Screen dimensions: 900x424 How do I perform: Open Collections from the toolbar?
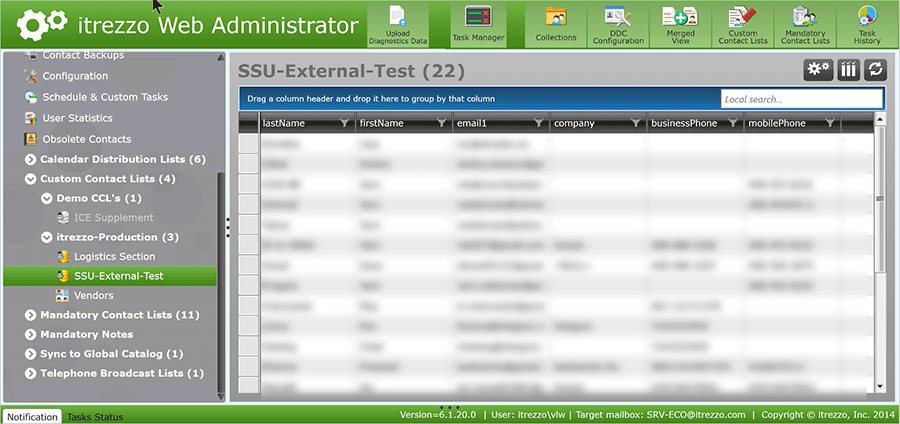click(556, 25)
